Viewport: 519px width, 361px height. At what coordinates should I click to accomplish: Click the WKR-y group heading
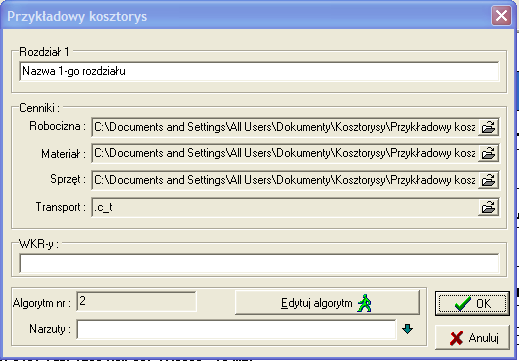tap(39, 244)
